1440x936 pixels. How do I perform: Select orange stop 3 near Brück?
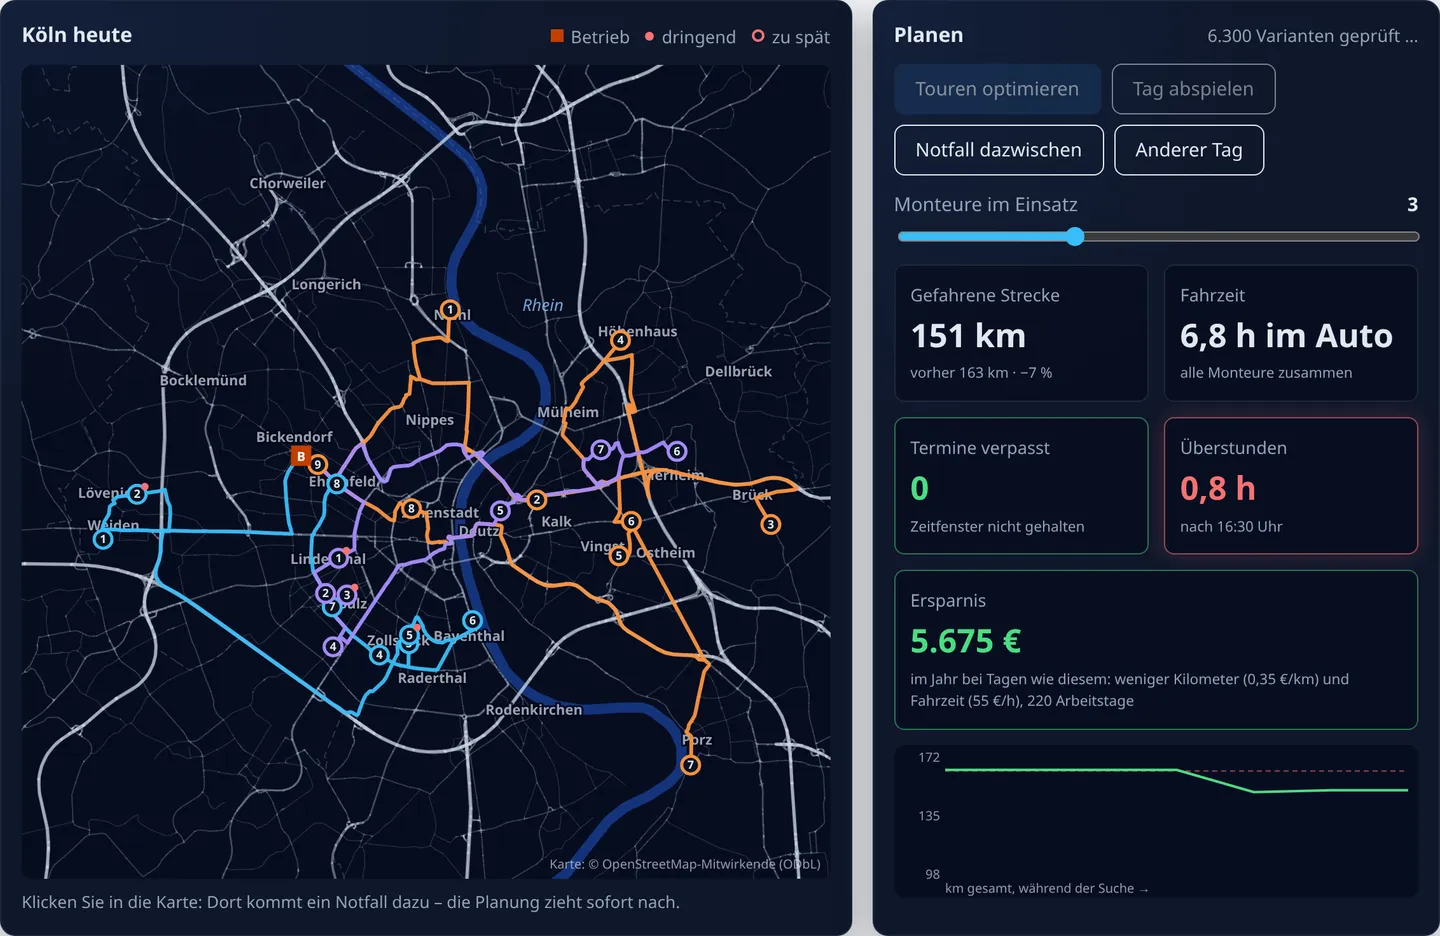point(770,524)
